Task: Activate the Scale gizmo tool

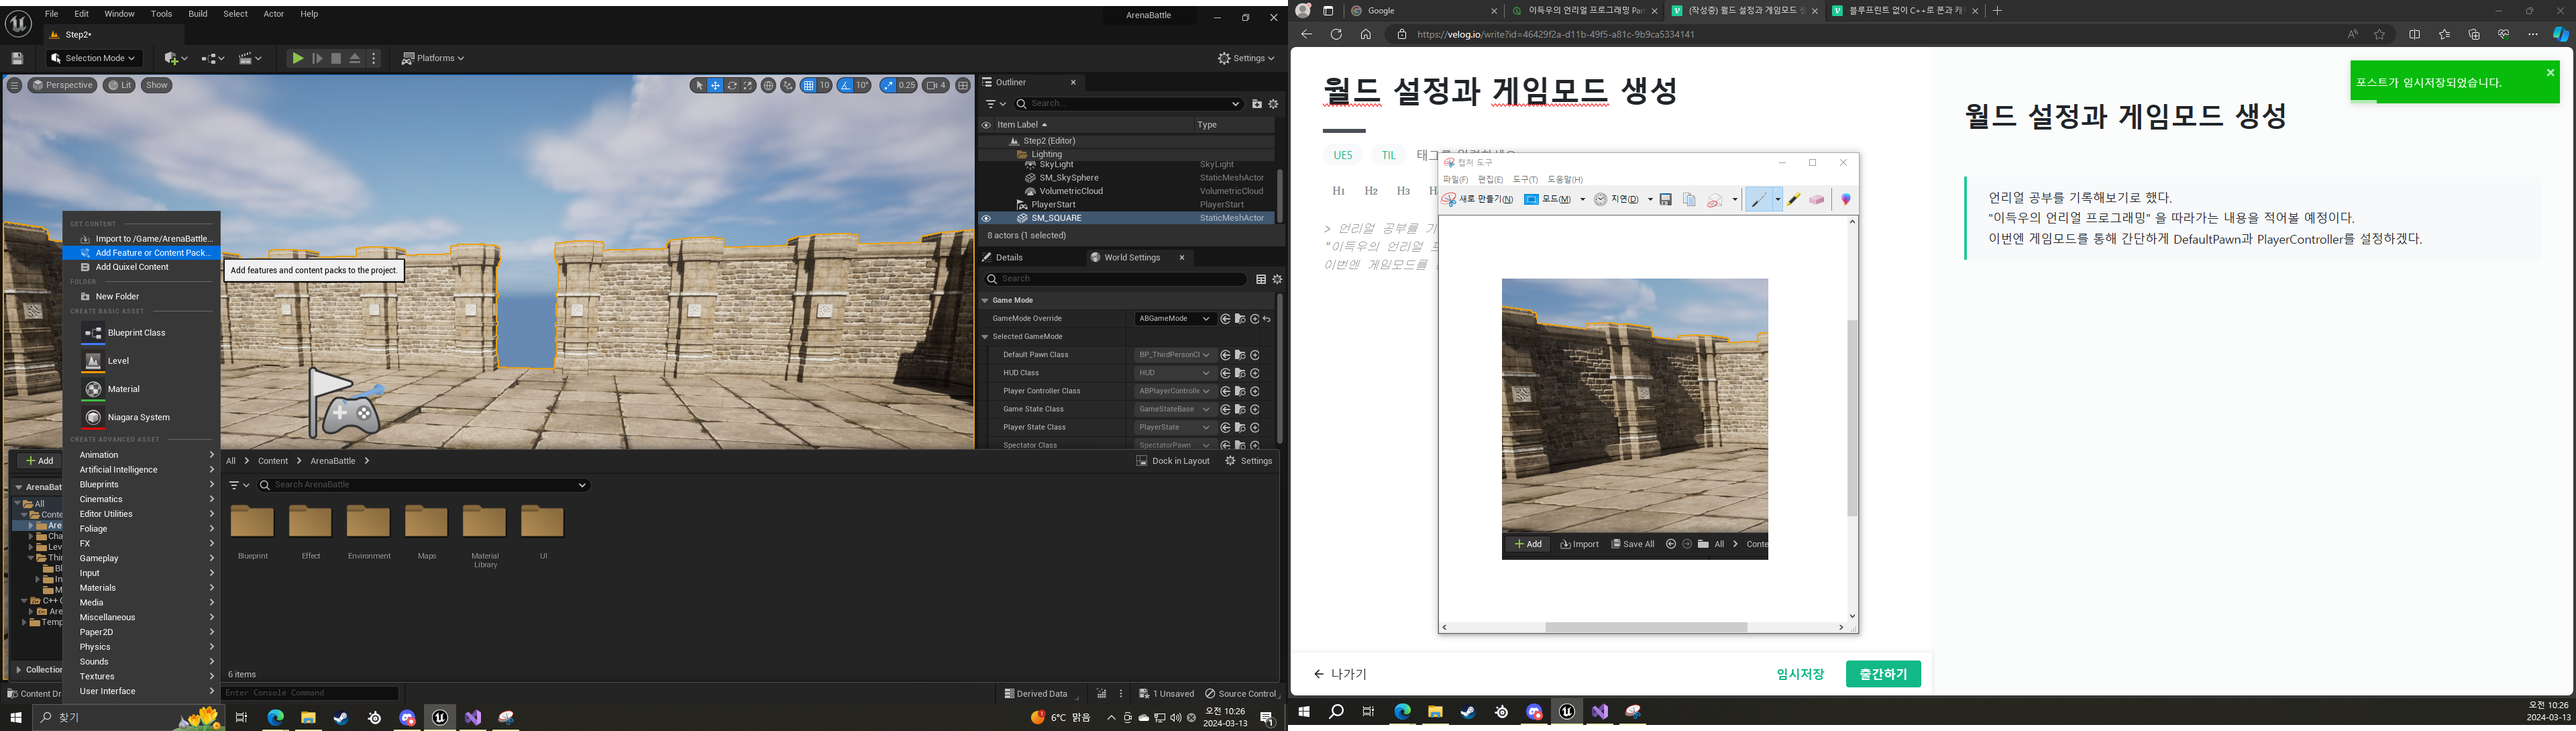Action: (748, 86)
